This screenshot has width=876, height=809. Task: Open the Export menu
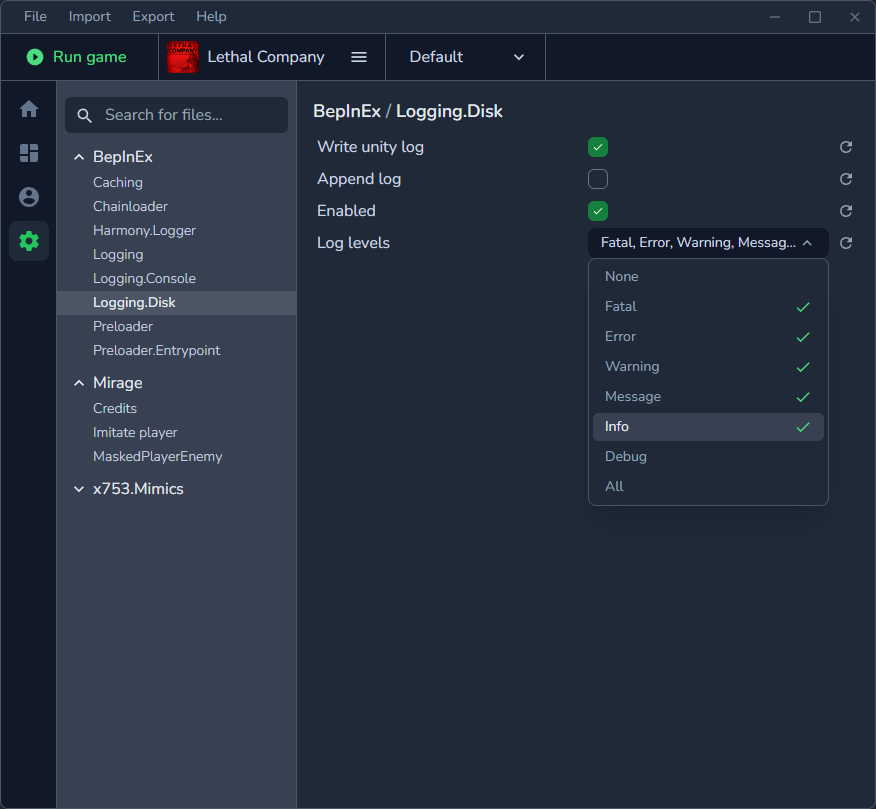(x=153, y=17)
